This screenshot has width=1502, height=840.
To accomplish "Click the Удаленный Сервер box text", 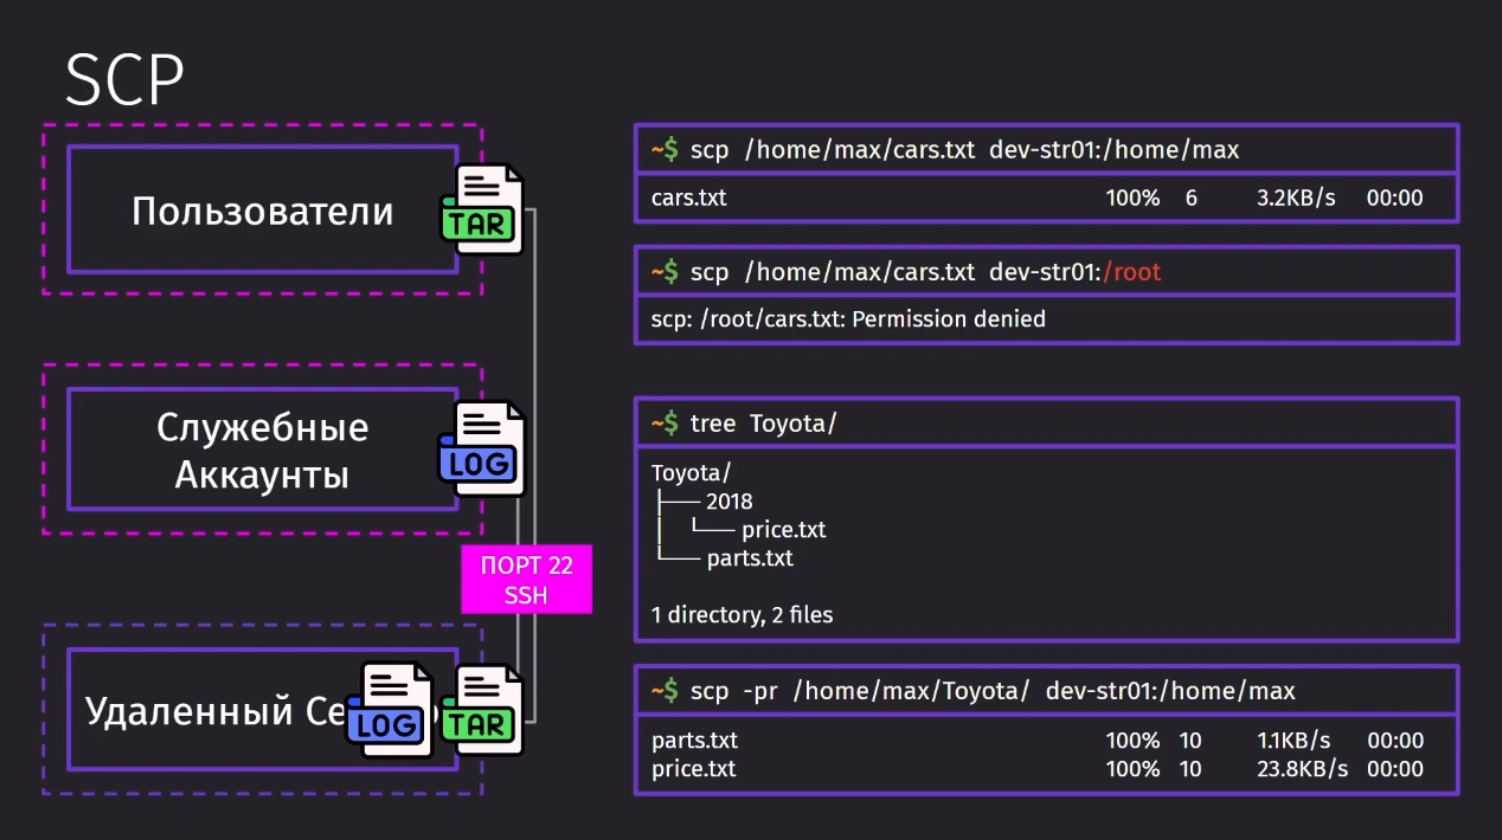I will pyautogui.click(x=215, y=711).
